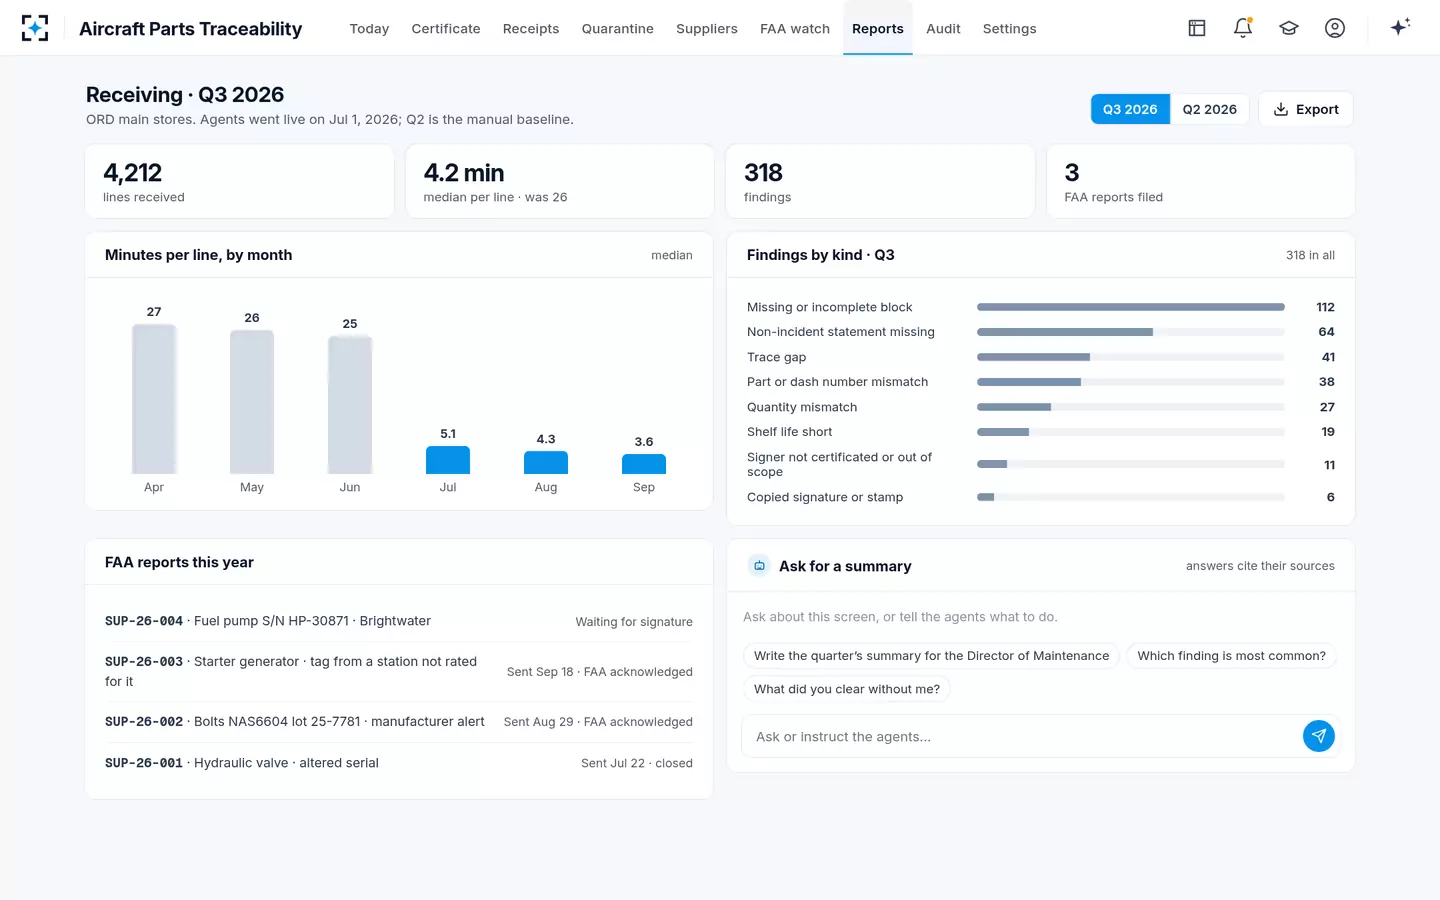Switch to the Q2 2026 baseline period
The width and height of the screenshot is (1440, 900).
click(x=1210, y=109)
